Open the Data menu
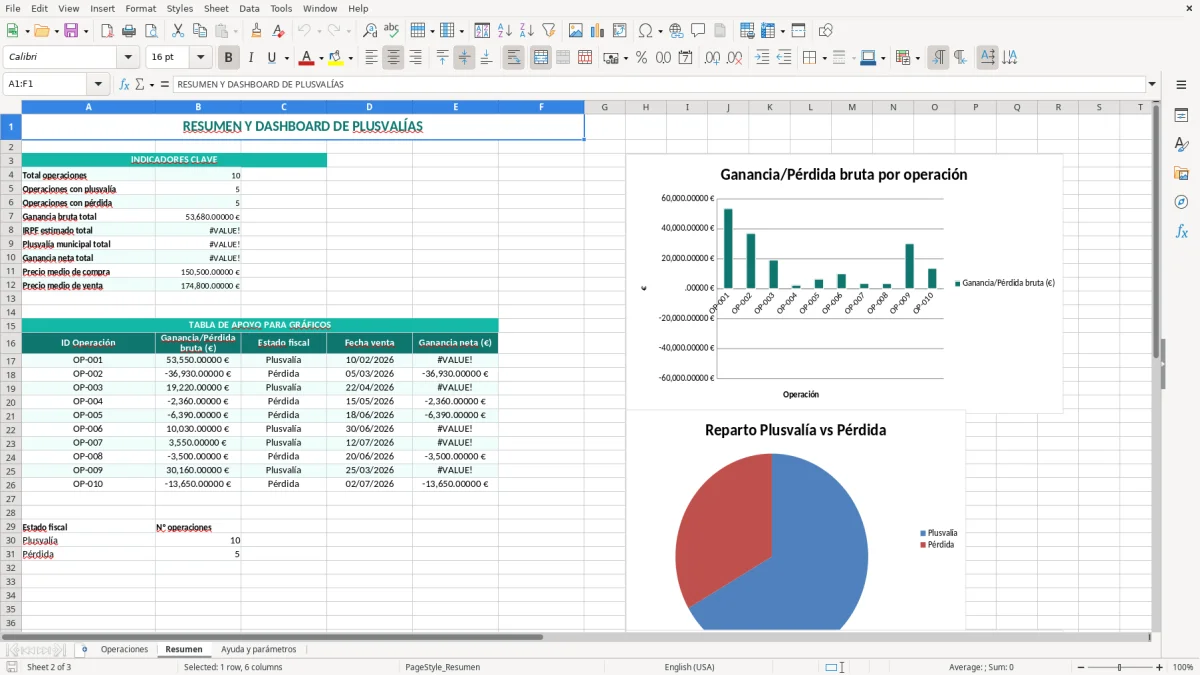This screenshot has width=1200, height=675. 249,8
